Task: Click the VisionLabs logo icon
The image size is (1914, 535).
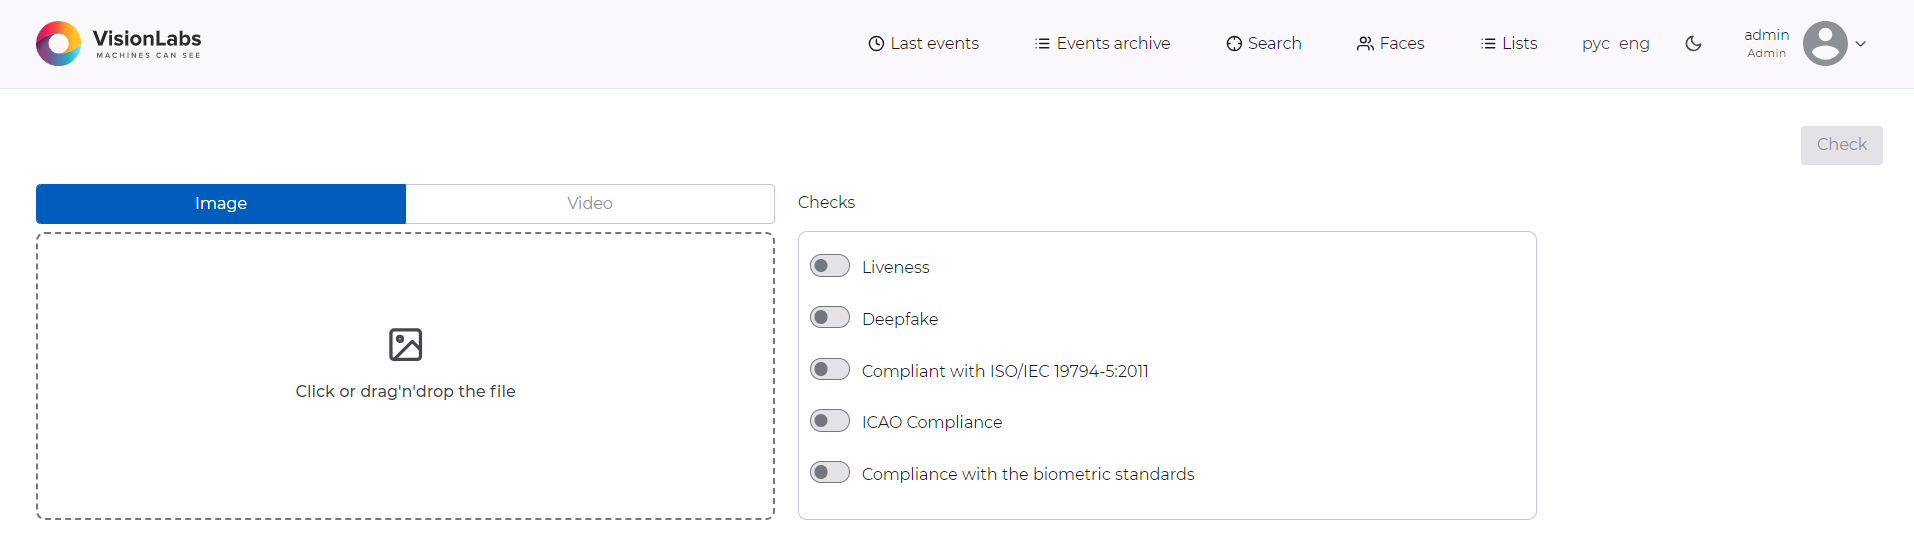Action: coord(58,44)
